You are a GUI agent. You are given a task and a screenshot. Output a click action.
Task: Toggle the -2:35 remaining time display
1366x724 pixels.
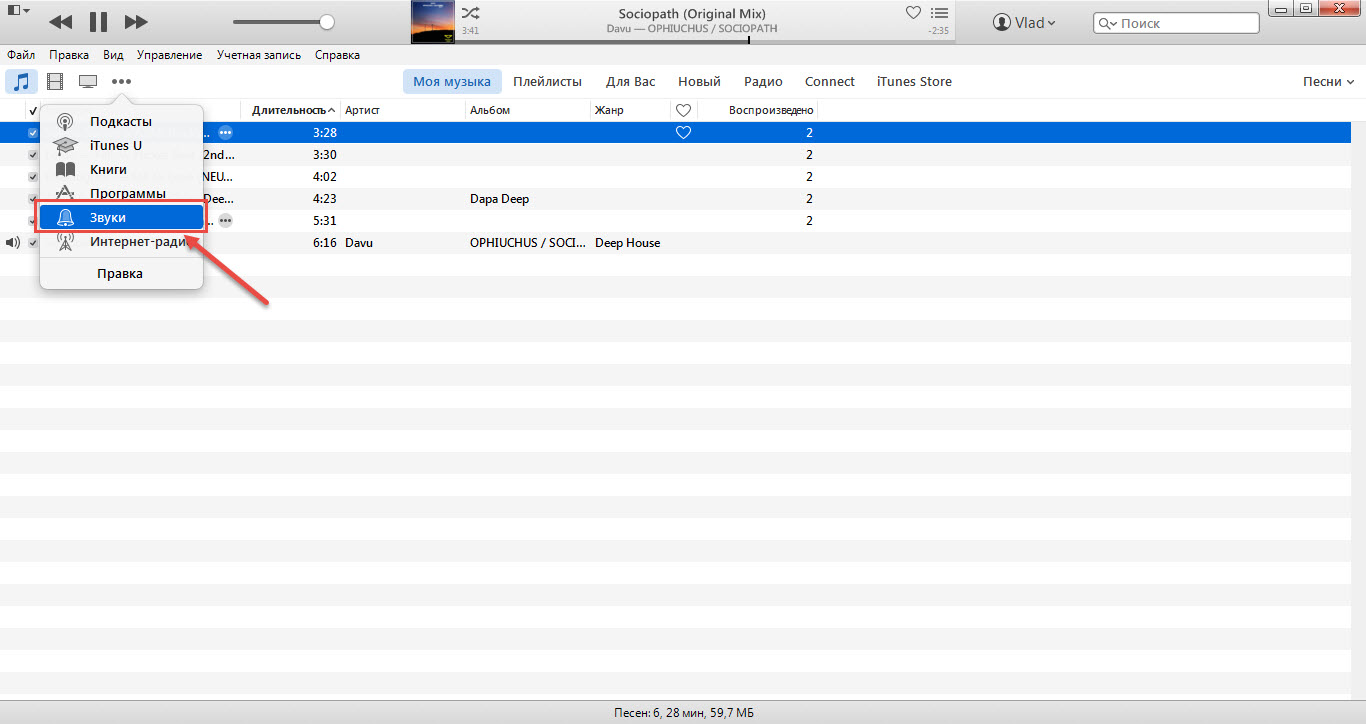click(x=938, y=31)
